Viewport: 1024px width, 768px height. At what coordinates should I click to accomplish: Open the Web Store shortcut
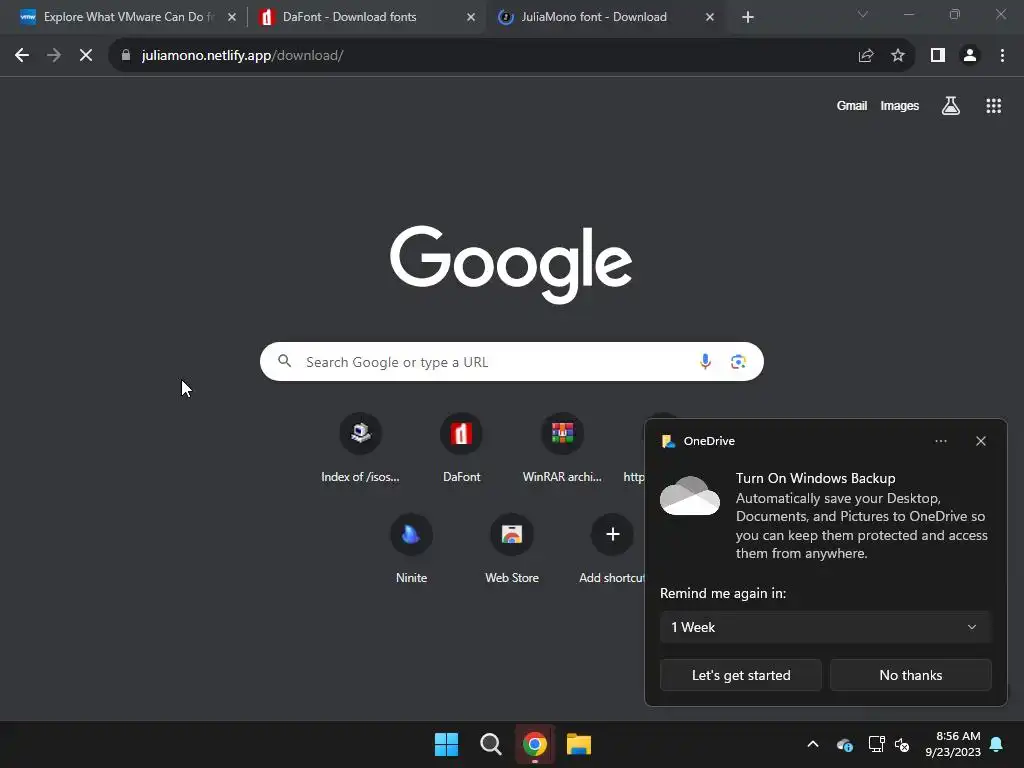point(512,549)
